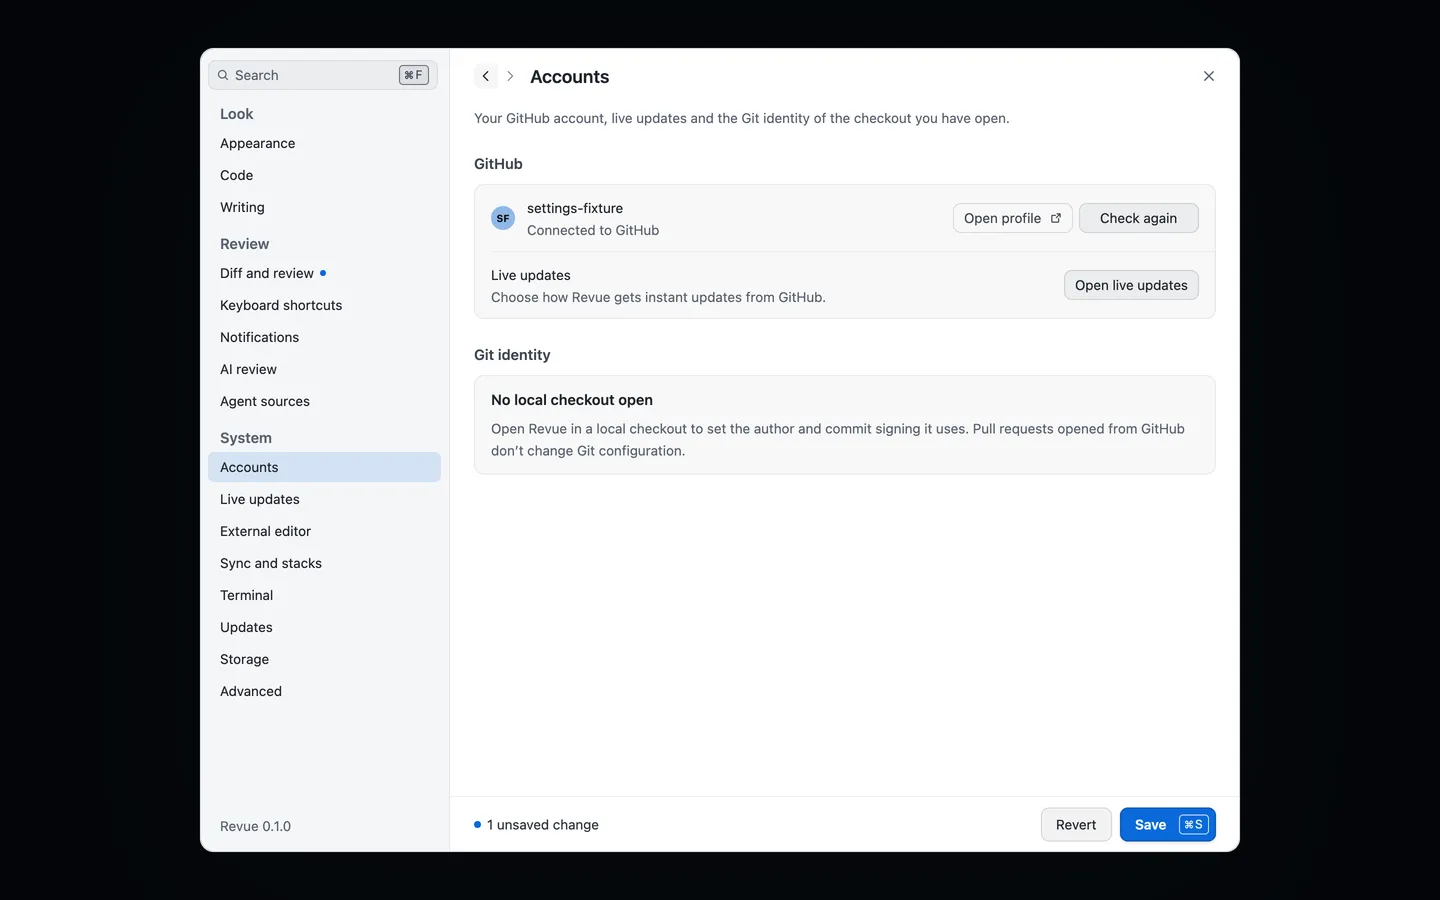Click Open profile button
Viewport: 1440px width, 900px height.
point(1012,218)
